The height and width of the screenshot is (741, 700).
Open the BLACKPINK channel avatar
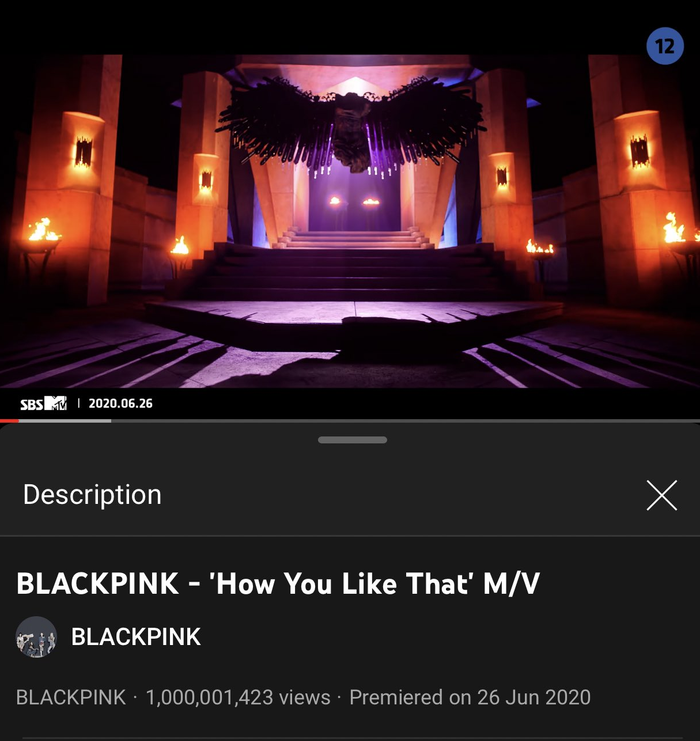[36, 637]
